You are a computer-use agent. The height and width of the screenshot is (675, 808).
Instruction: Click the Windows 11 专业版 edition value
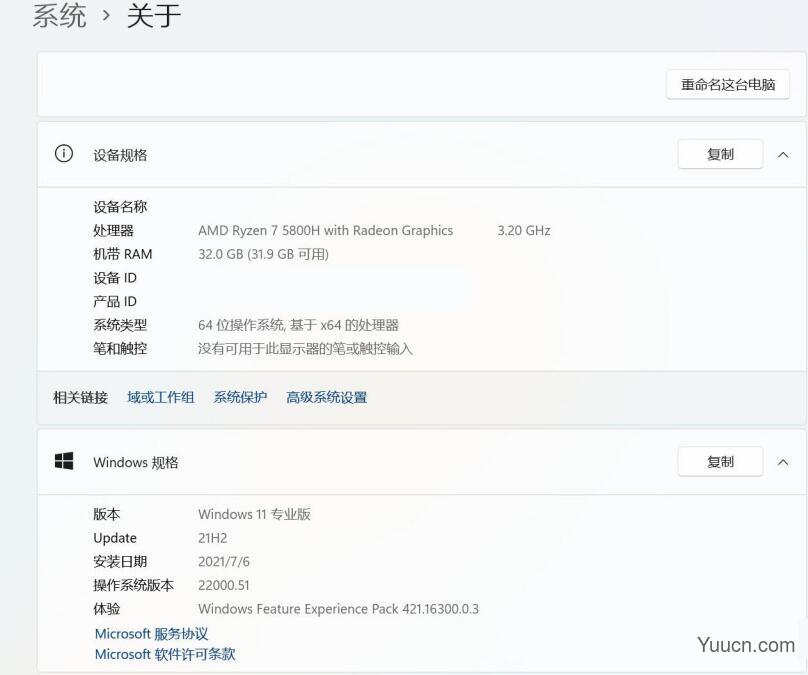(x=255, y=514)
